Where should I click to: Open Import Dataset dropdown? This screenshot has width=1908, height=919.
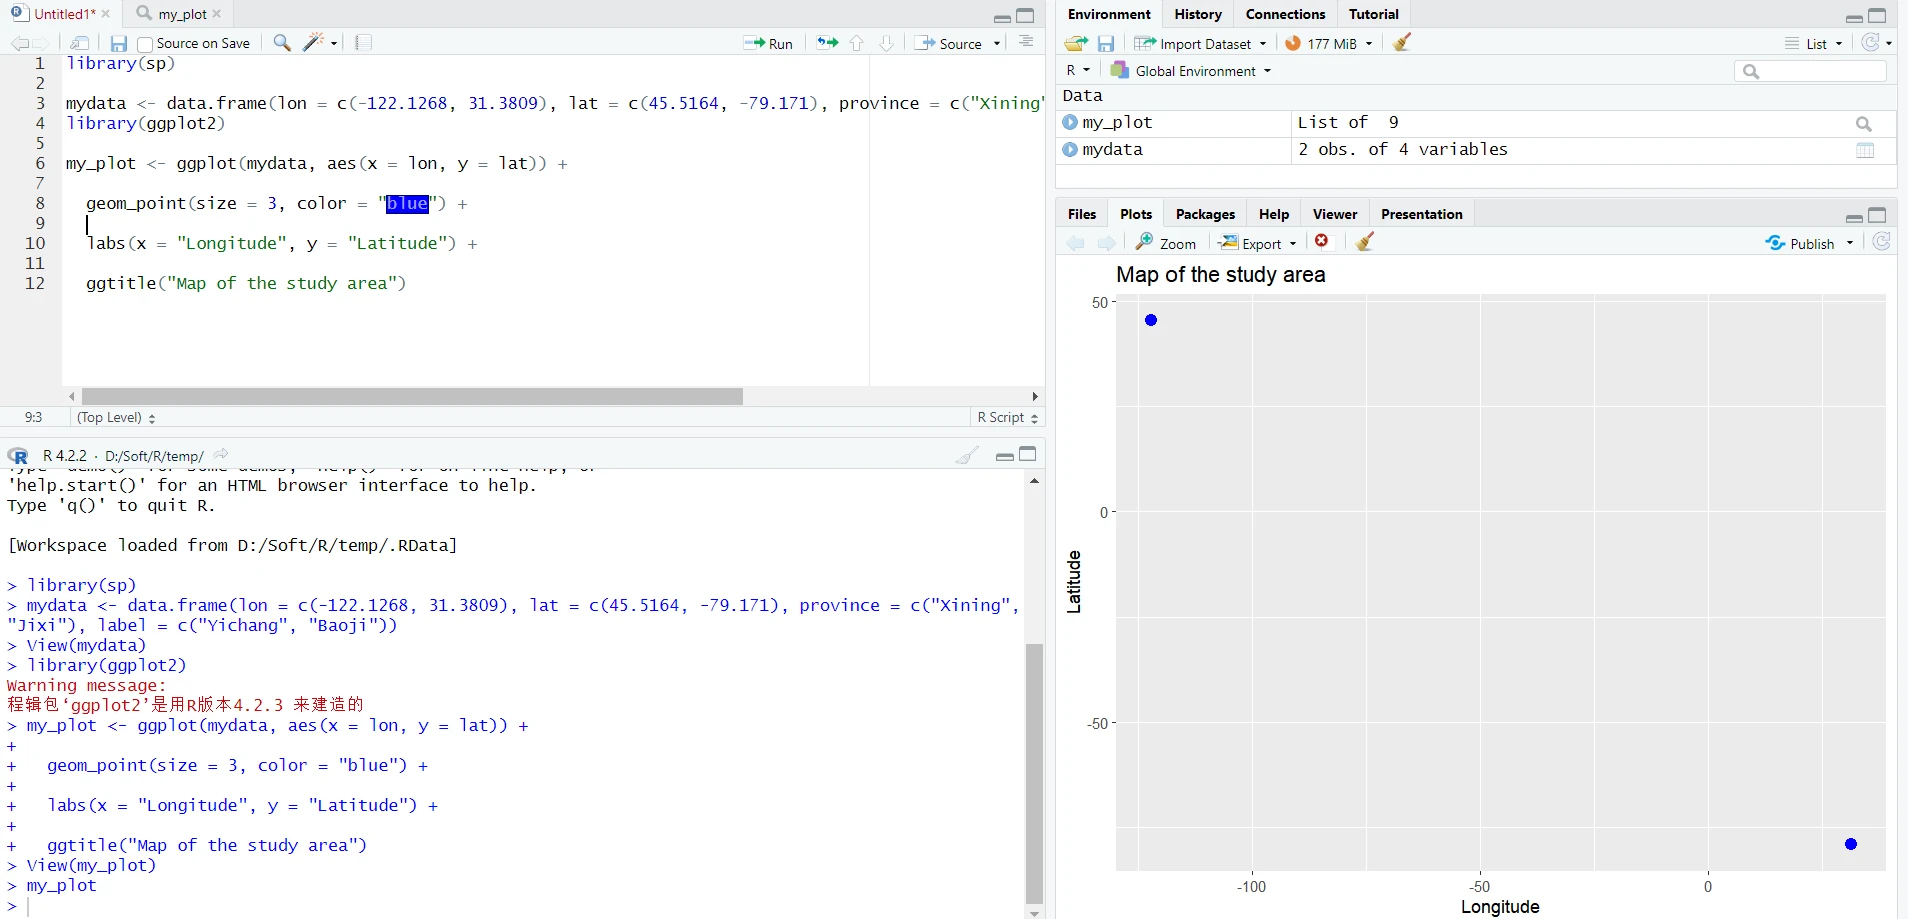point(1200,43)
